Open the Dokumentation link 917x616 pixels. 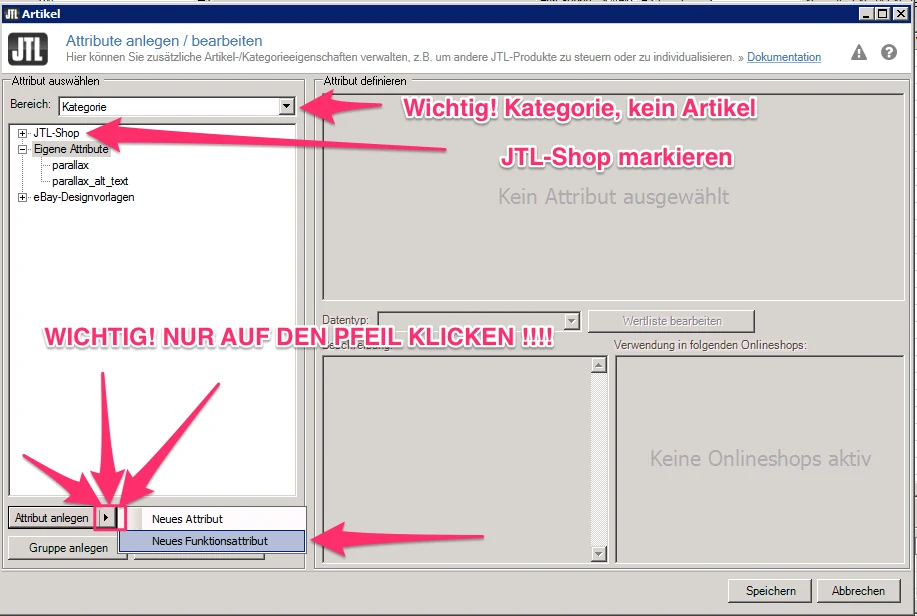tap(784, 57)
